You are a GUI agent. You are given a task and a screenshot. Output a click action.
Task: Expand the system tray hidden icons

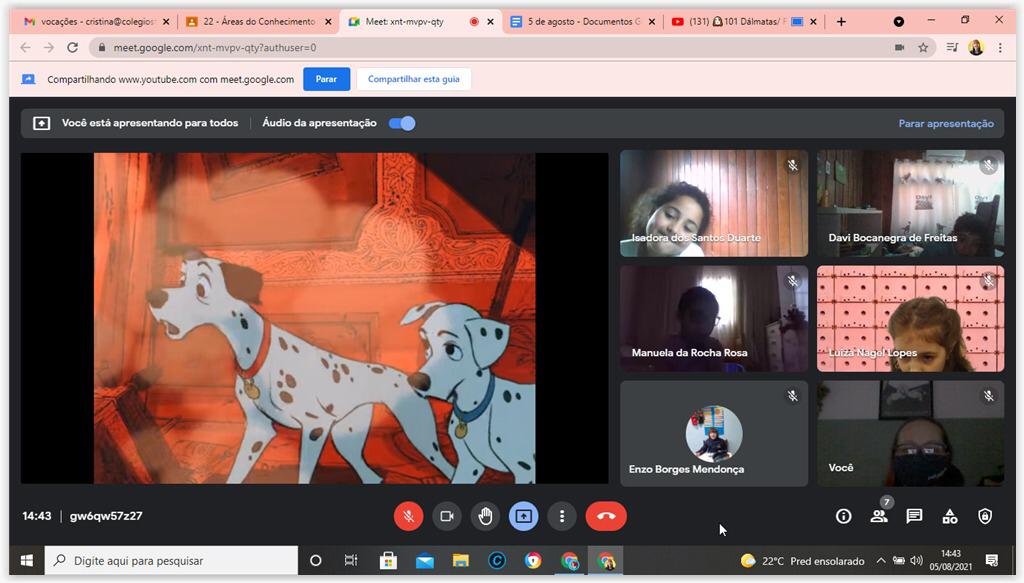tap(880, 561)
